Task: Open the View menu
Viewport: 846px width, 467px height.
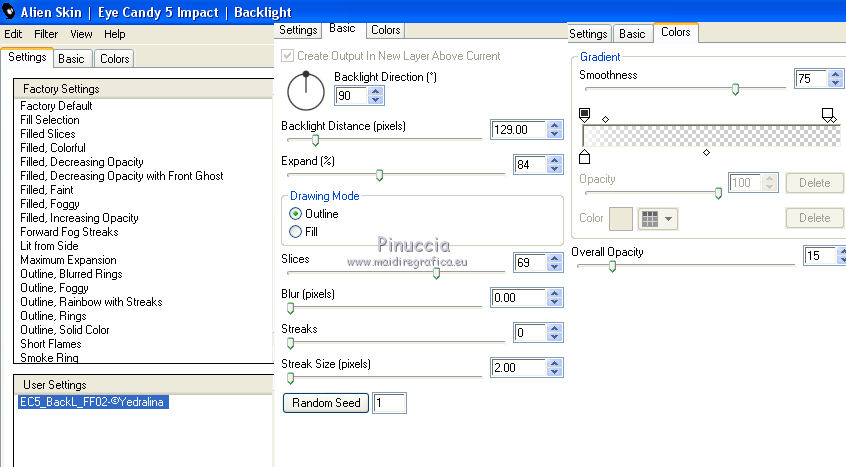Action: pyautogui.click(x=81, y=34)
